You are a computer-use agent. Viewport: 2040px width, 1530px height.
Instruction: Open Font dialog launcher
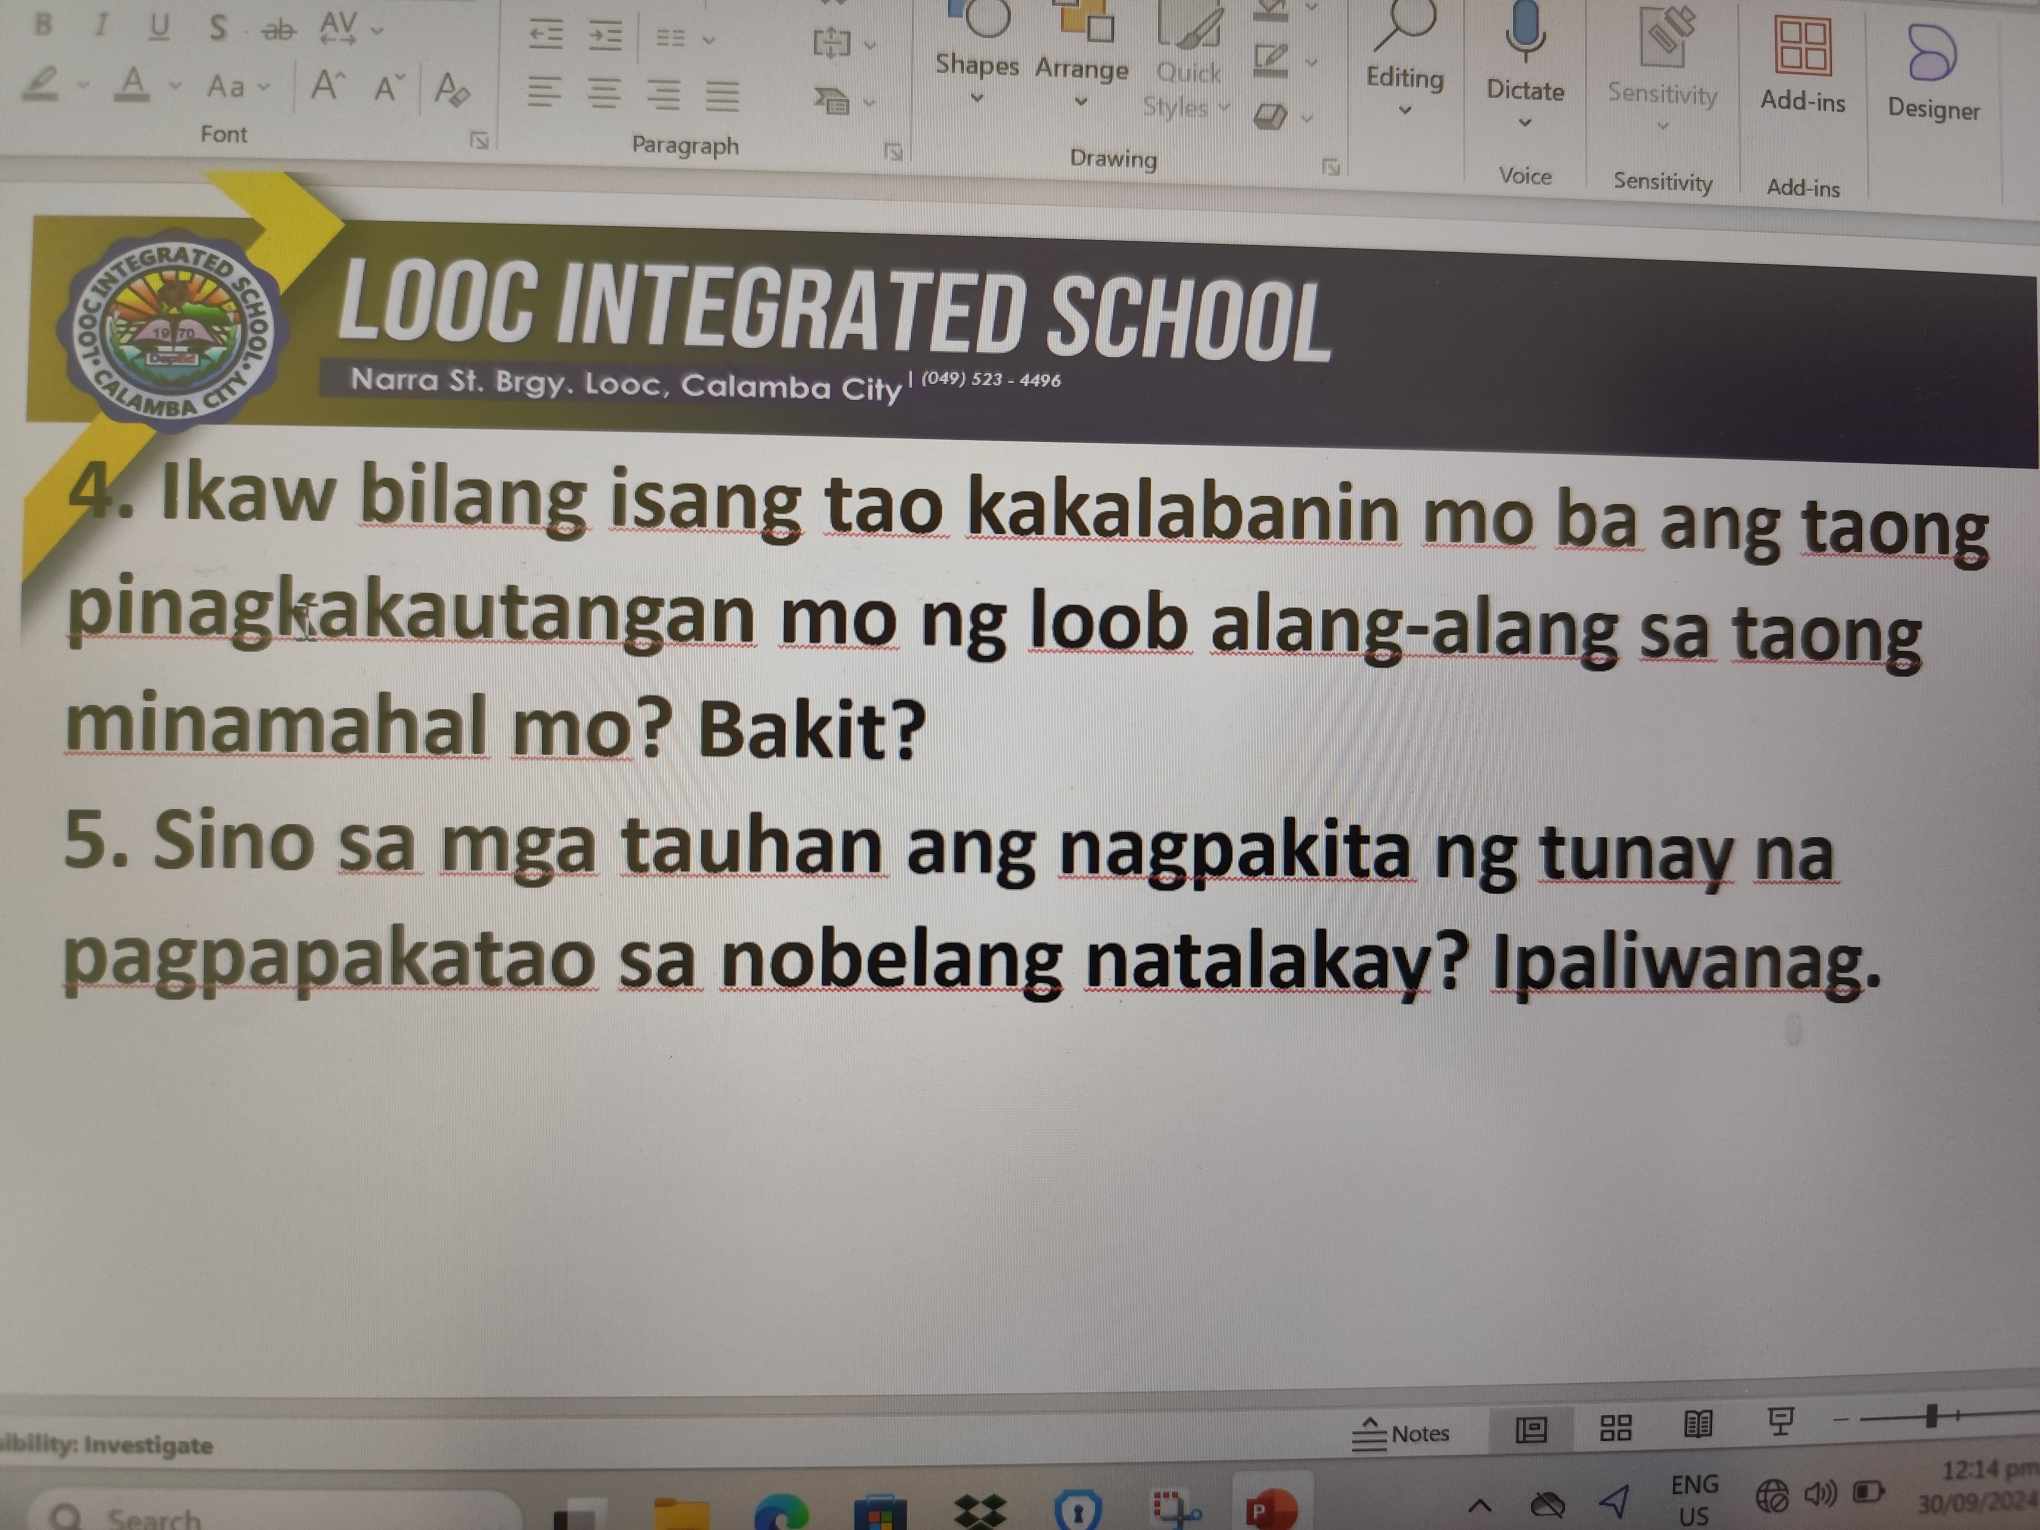pyautogui.click(x=480, y=140)
